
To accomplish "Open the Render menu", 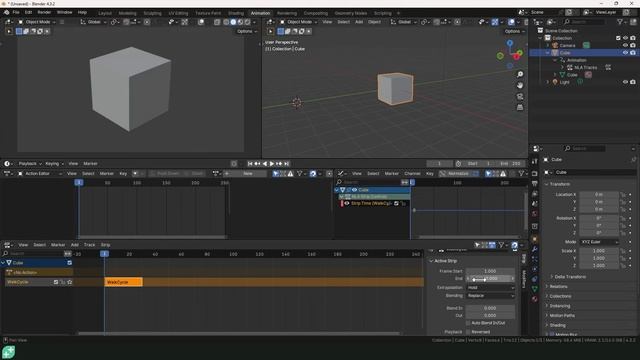I will pos(44,12).
